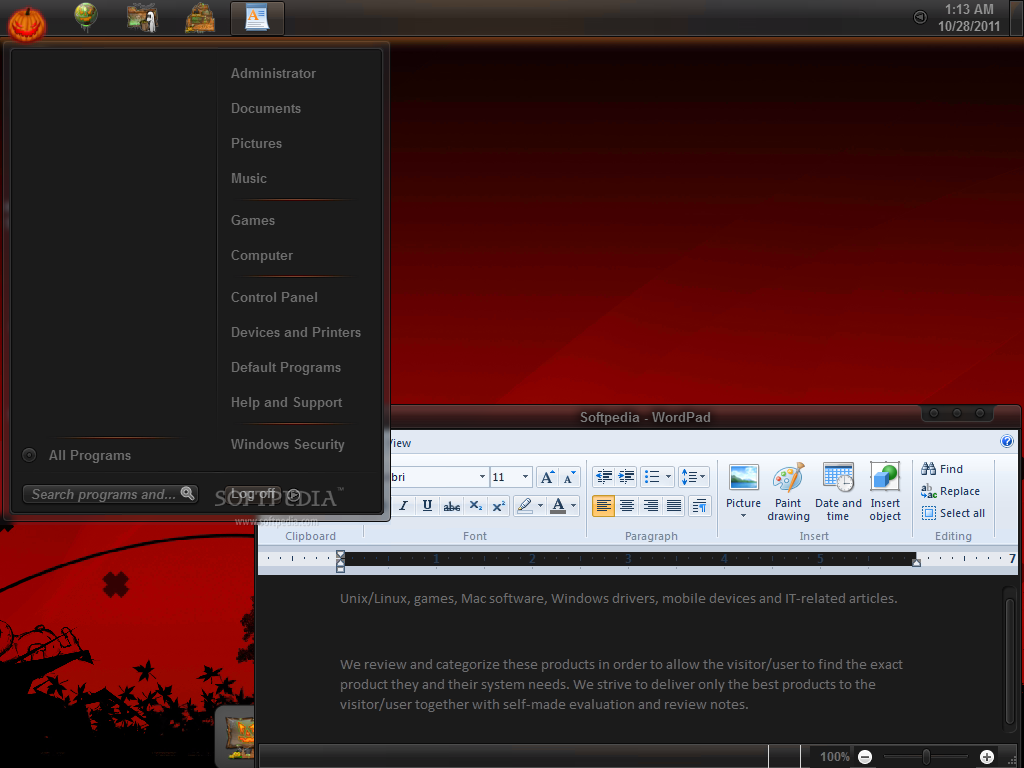The height and width of the screenshot is (768, 1024).
Task: Toggle superscript formatting
Action: tap(498, 505)
